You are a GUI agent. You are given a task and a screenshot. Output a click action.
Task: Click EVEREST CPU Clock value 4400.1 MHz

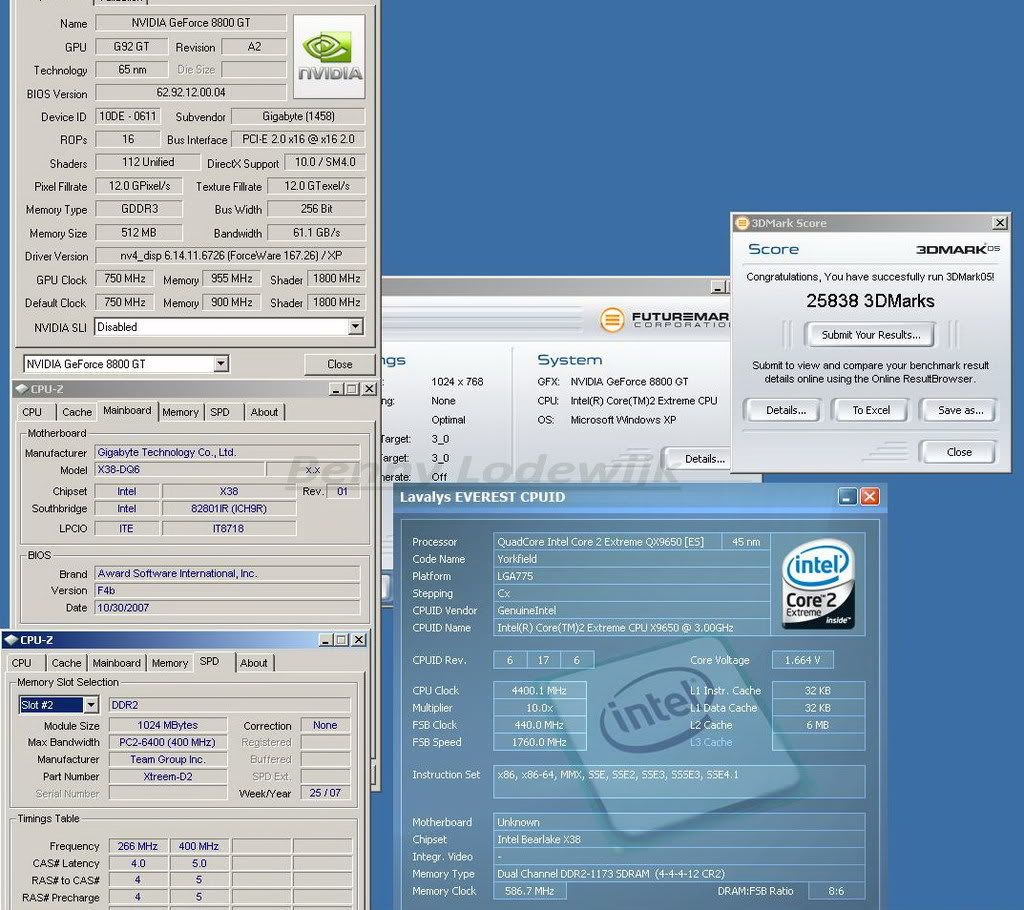(x=539, y=691)
